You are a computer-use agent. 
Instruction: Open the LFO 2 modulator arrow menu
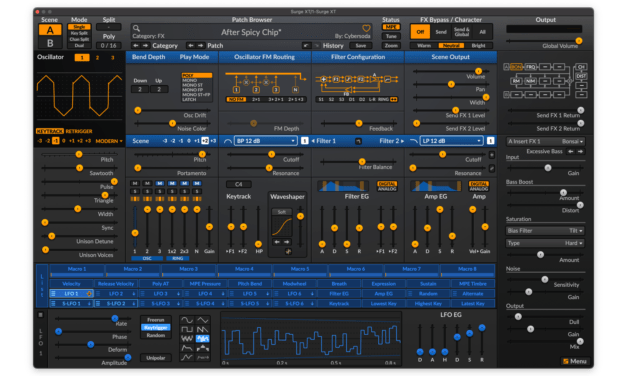pos(134,294)
